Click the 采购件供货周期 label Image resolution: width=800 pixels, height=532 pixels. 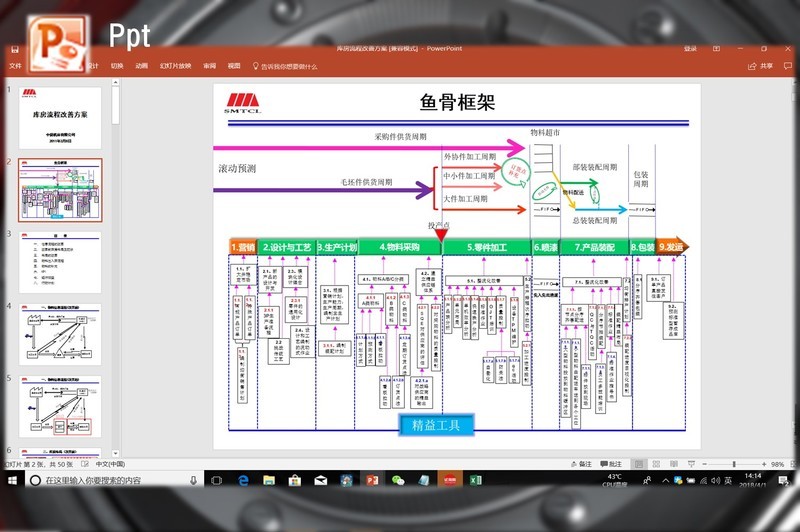(400, 136)
